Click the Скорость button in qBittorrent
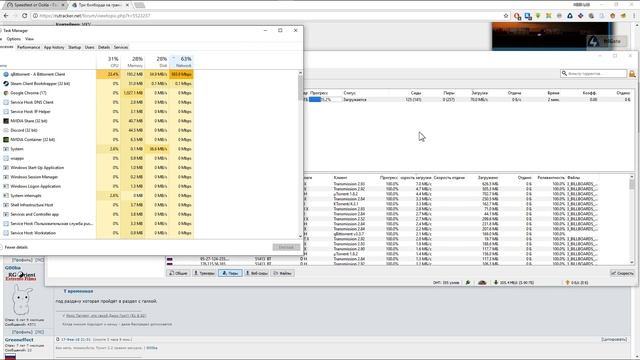Viewport: 640px width, 360px height. click(622, 273)
